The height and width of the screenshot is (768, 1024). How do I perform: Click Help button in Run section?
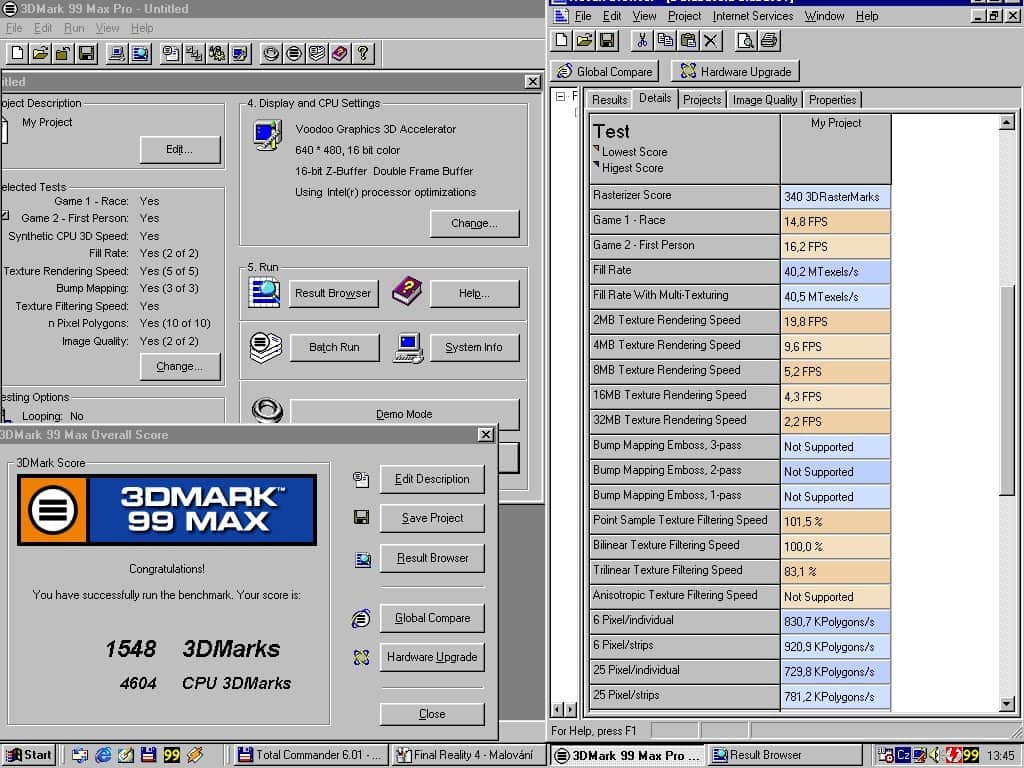coord(474,293)
